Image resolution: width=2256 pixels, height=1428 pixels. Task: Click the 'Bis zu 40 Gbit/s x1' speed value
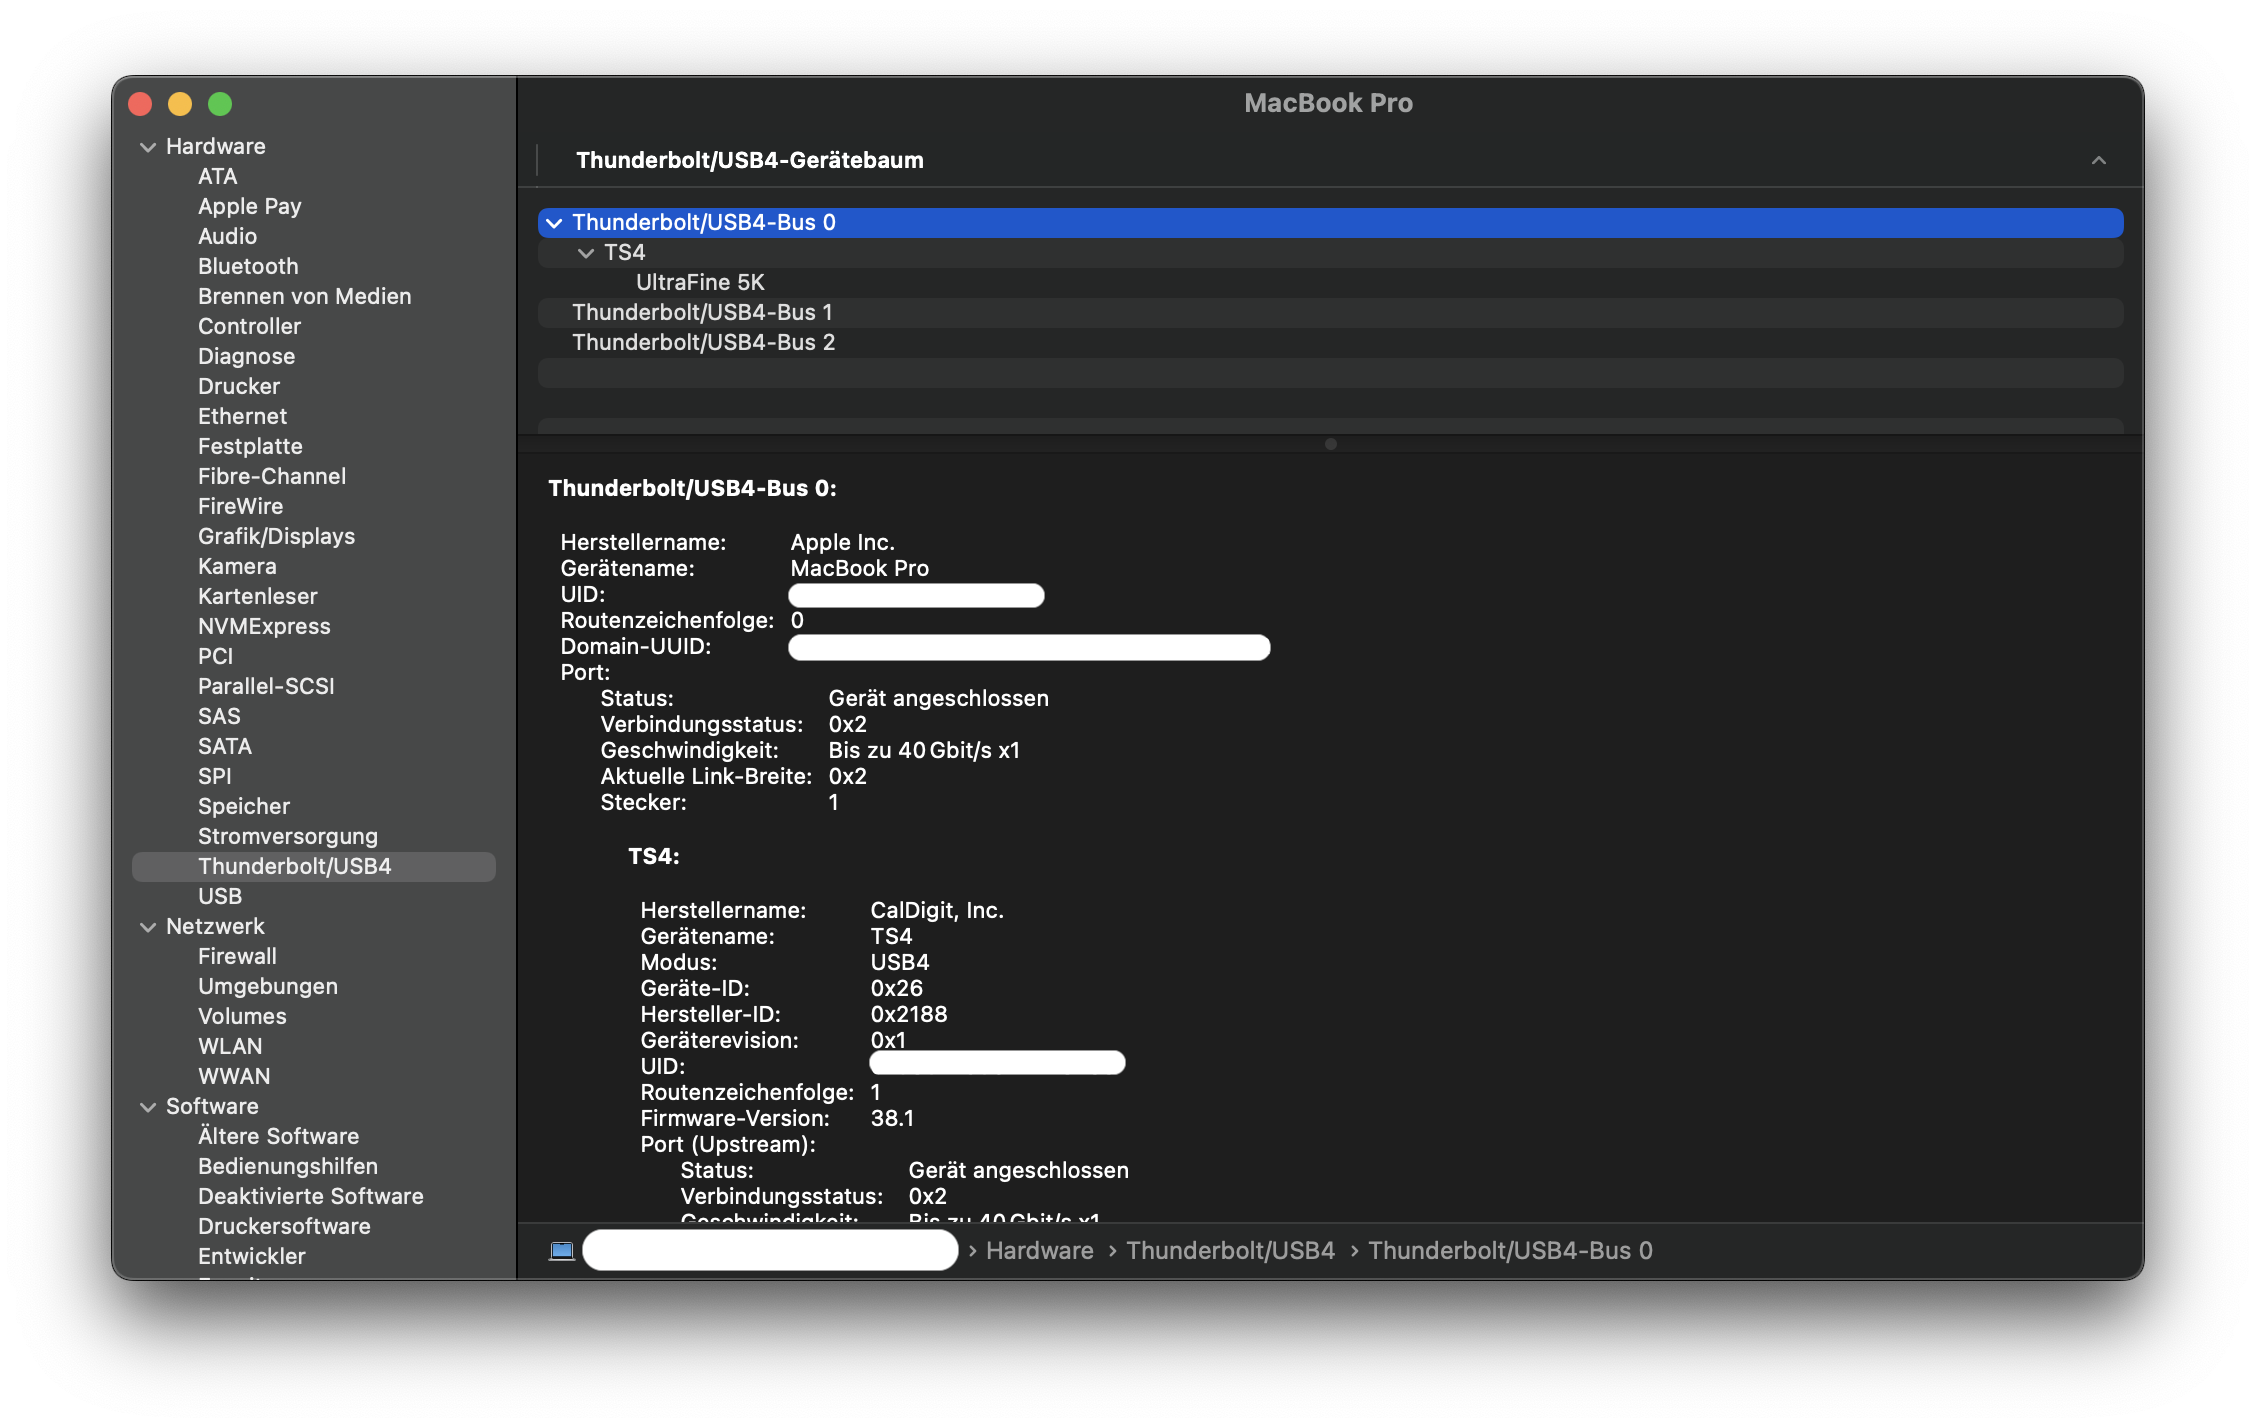tap(924, 750)
